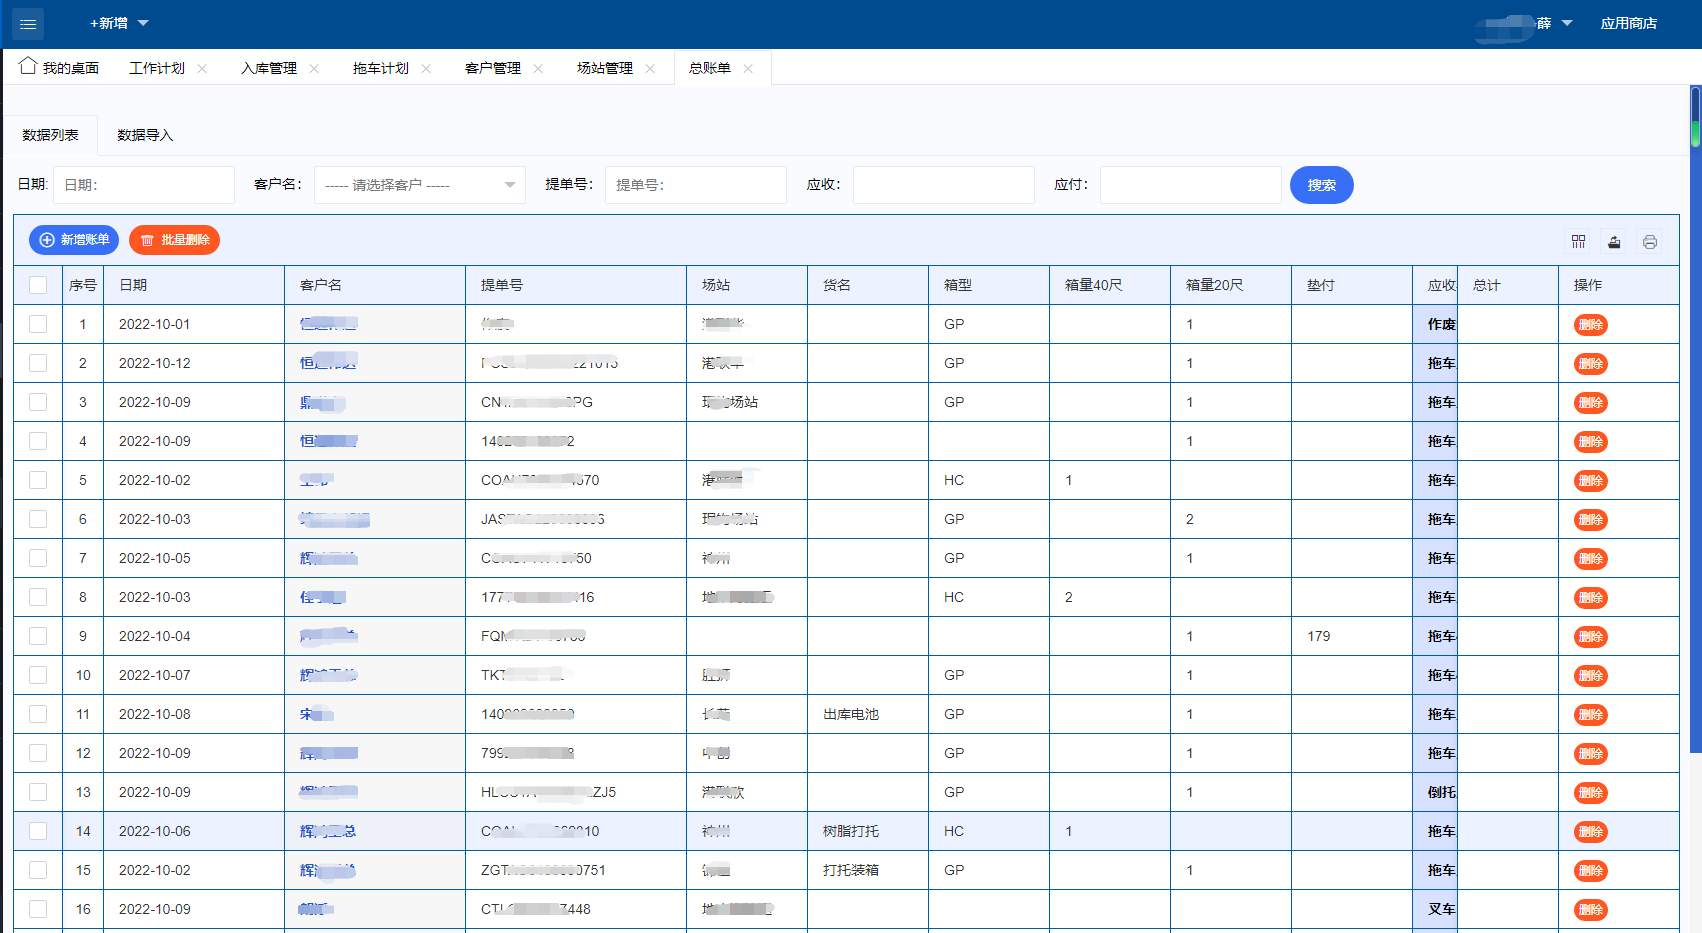1702x933 pixels.
Task: Open the user account dropdown arrow
Action: pos(1567,23)
